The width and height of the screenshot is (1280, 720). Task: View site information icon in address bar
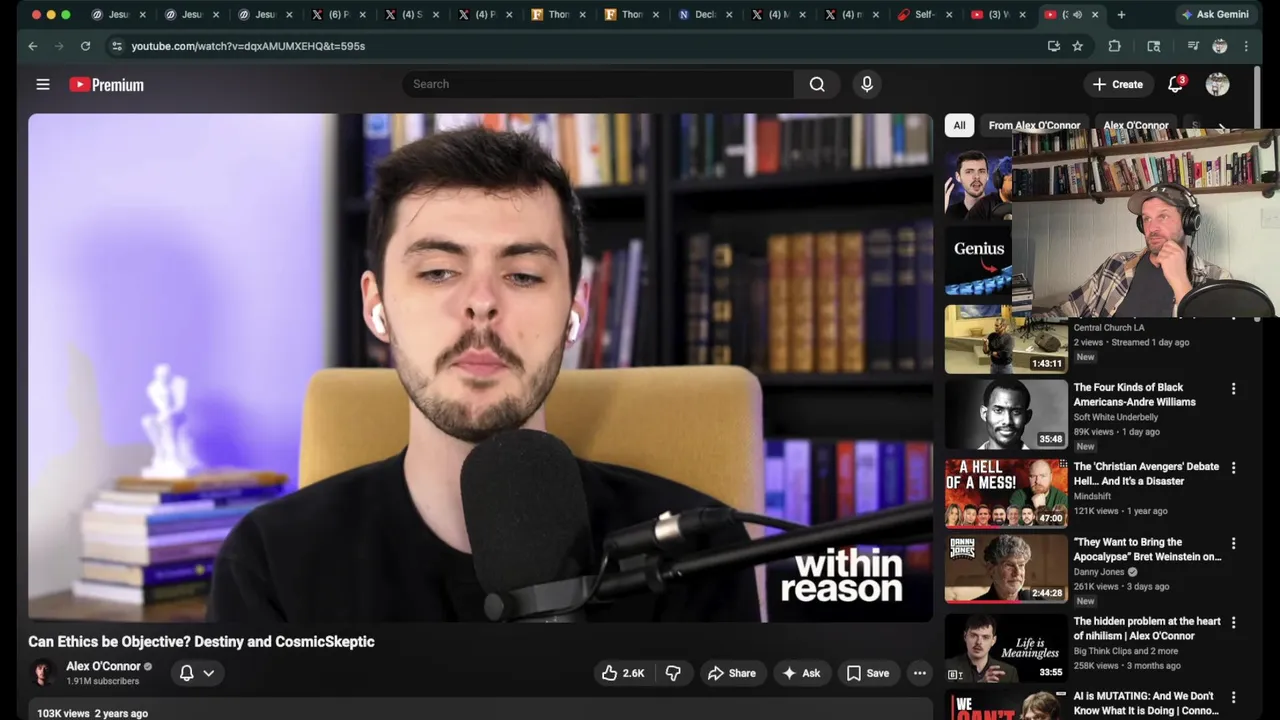(x=117, y=46)
